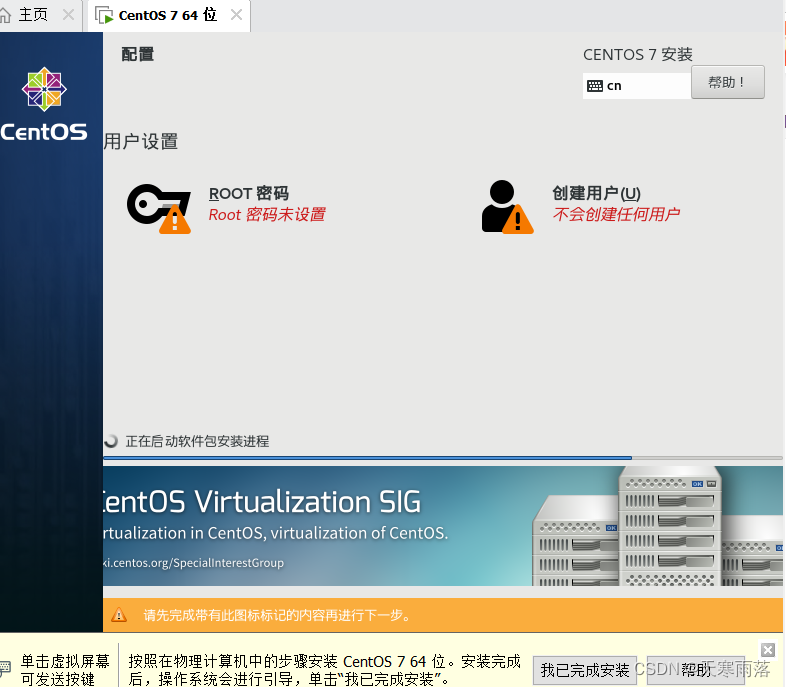This screenshot has width=786, height=687.
Task: Open the create user person icon
Action: point(507,207)
